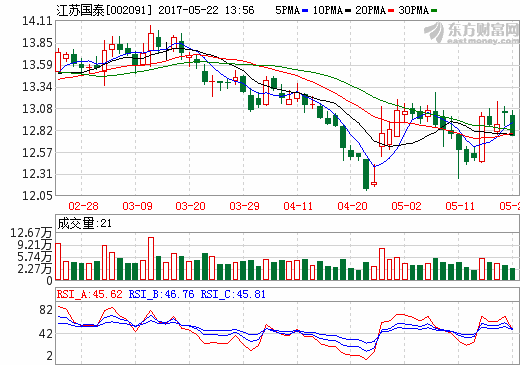Click the green 30PMA legend color swatch
This screenshot has height=365, width=520.
pyautogui.click(x=434, y=11)
